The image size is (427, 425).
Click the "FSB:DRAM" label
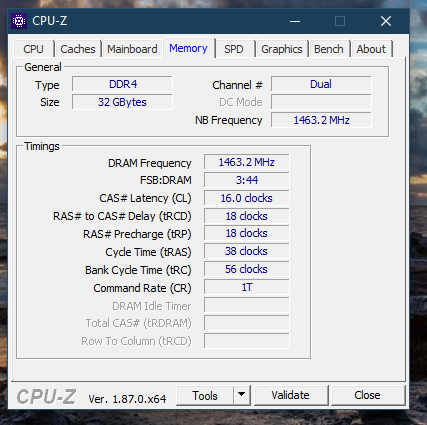point(166,180)
